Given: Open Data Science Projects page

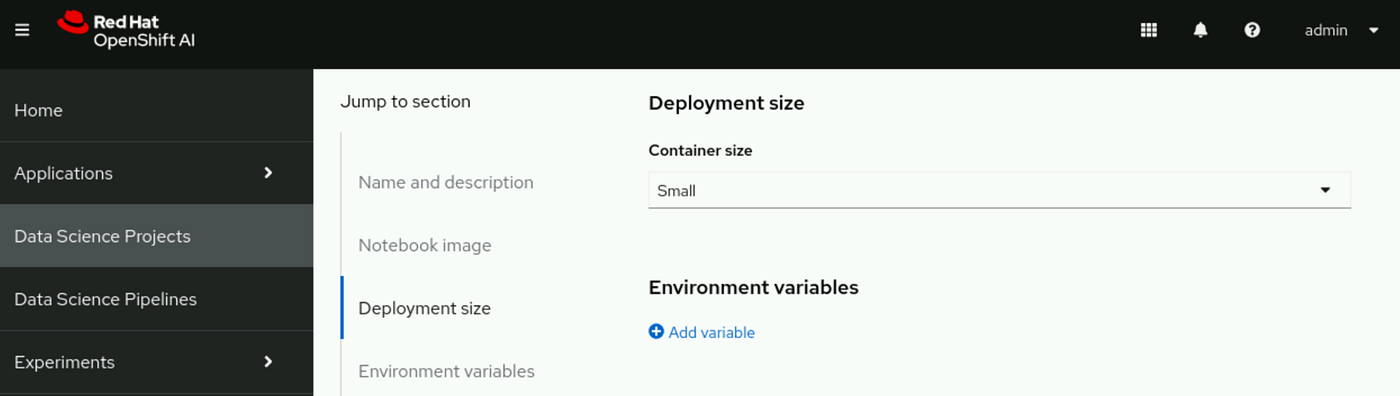Looking at the screenshot, I should point(156,236).
